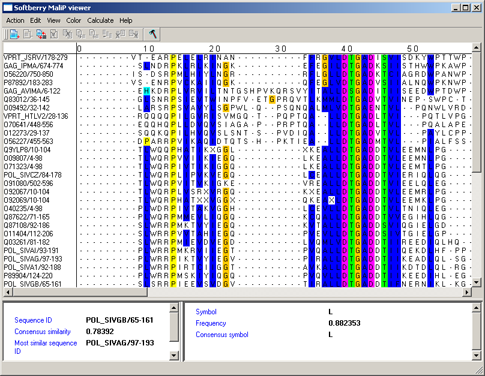Click the horizontal scrollbar thumb under alignment
Screen dimensions: 485x376
[x=80, y=292]
